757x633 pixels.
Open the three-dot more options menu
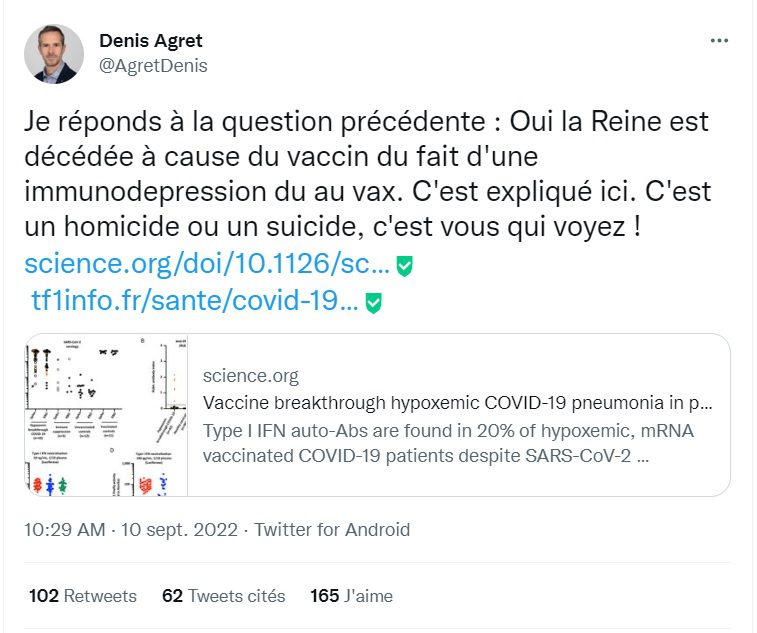coord(719,41)
